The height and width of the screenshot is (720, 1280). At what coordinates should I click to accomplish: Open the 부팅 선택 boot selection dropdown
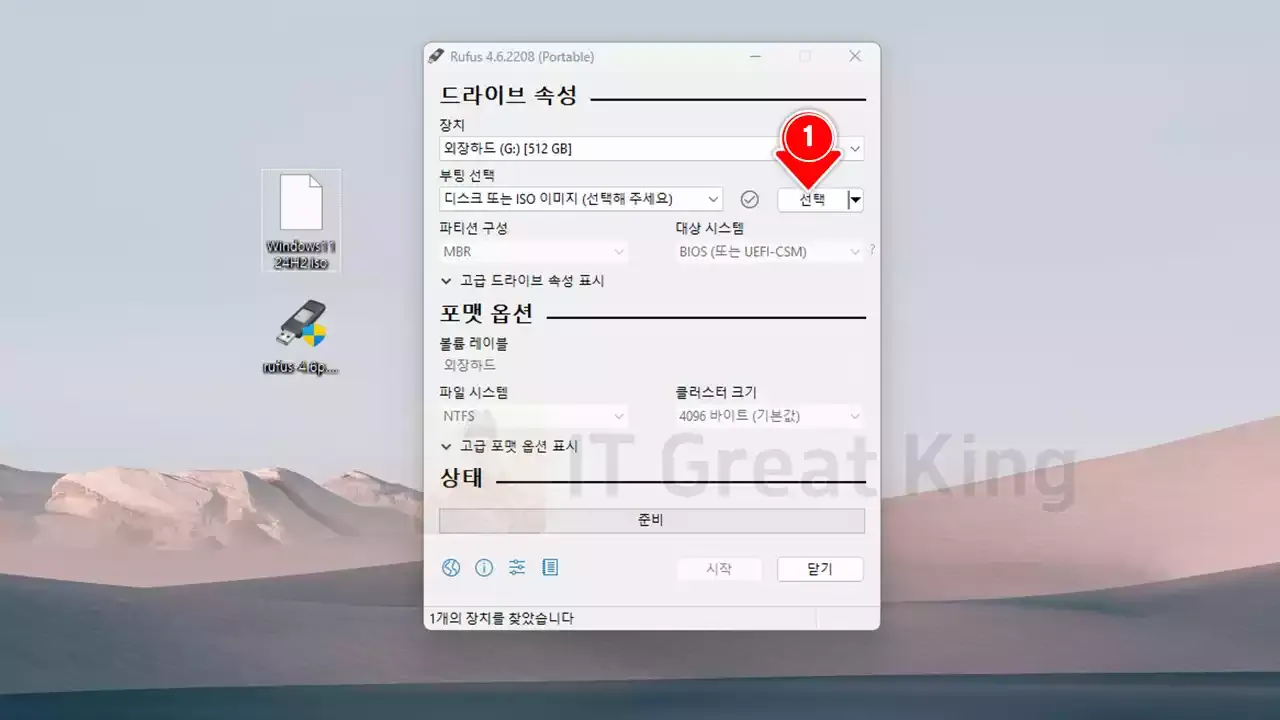(581, 199)
